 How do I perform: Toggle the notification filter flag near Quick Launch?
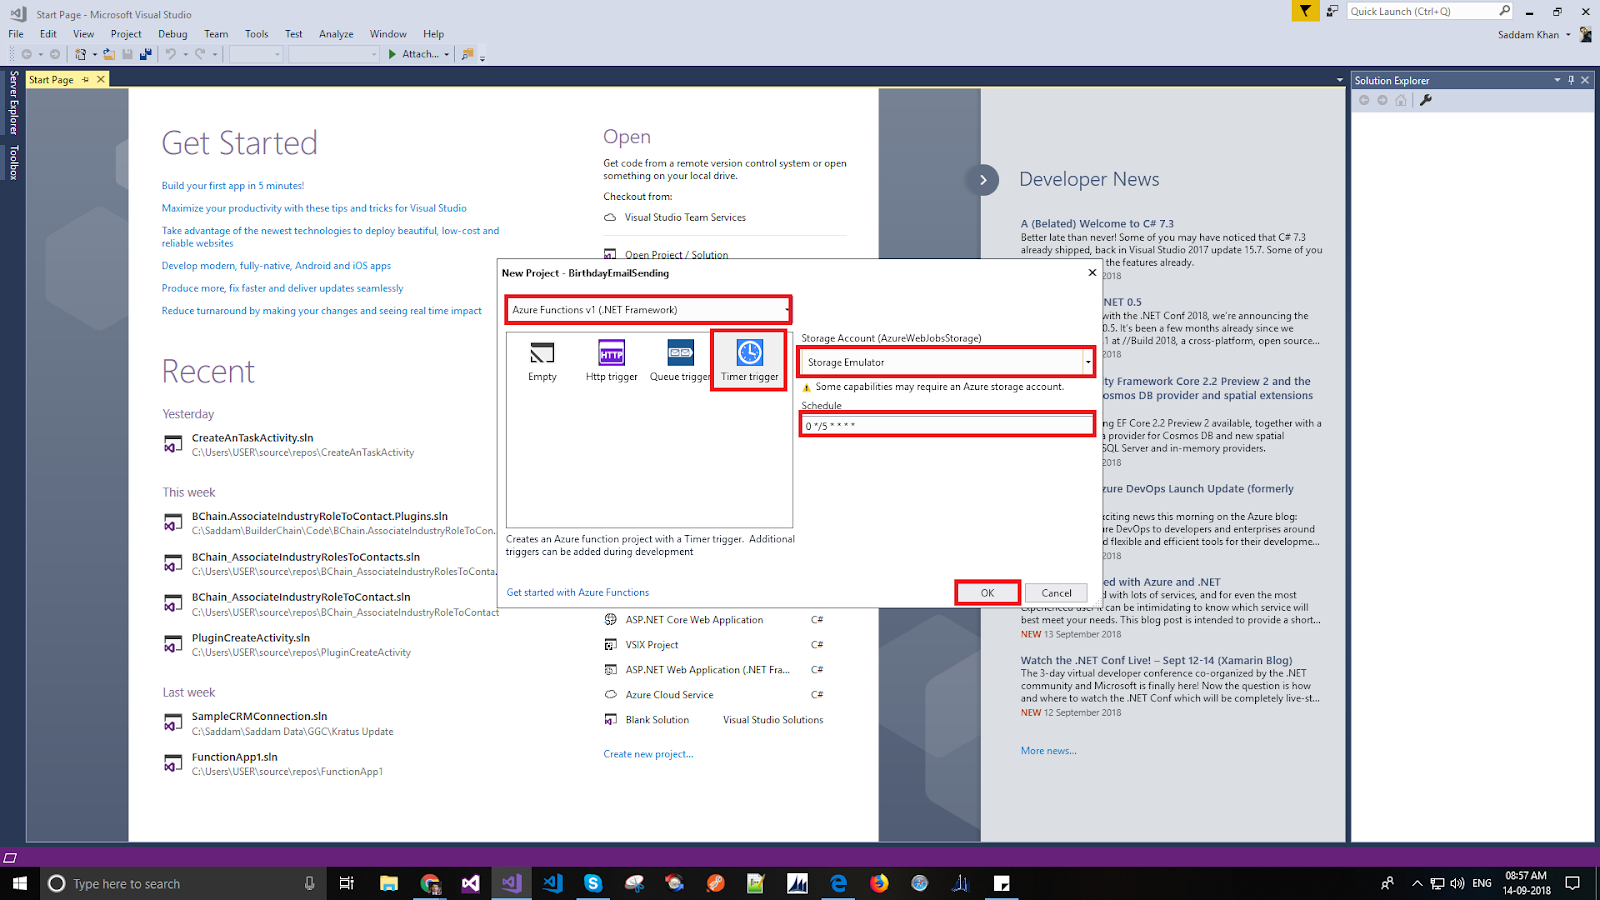click(x=1305, y=11)
